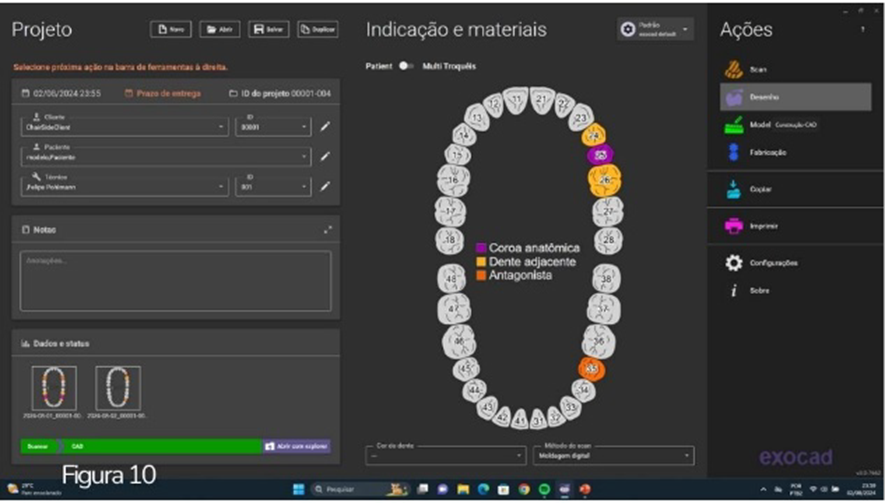Click inside the Notas text area
The image size is (885, 503).
[x=175, y=280]
